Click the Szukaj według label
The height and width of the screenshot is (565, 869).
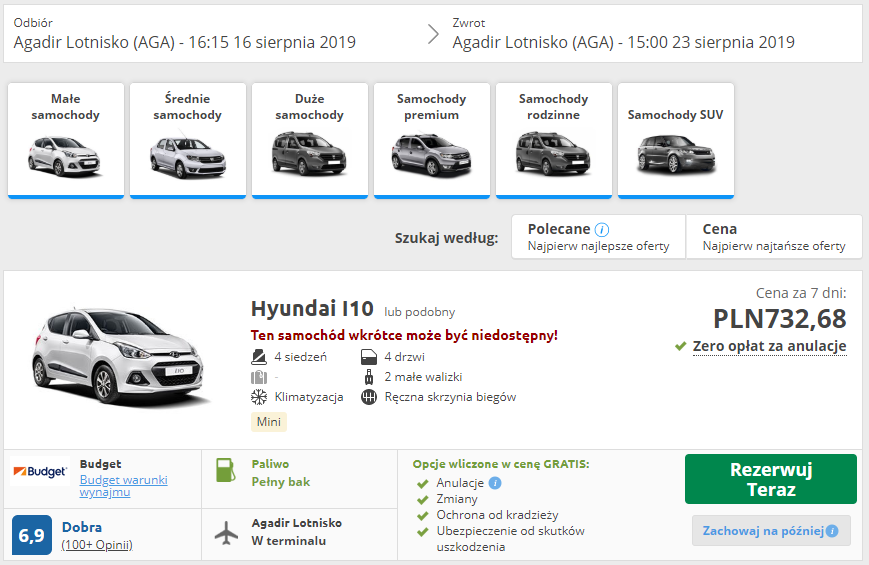point(446,238)
